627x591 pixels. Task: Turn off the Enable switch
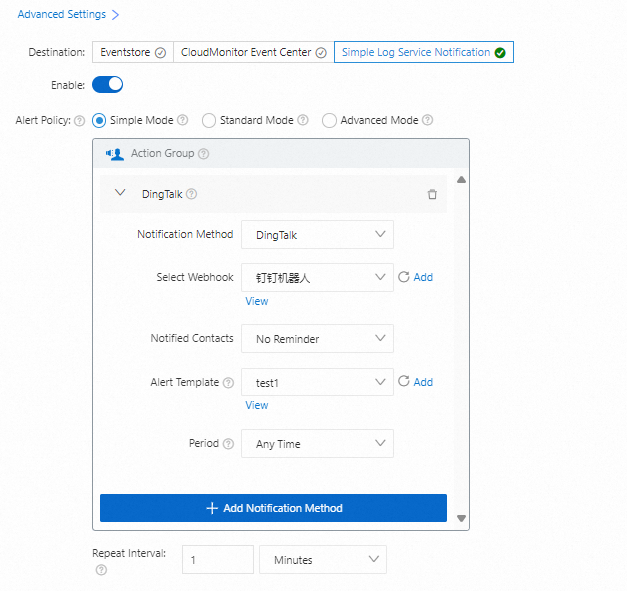107,85
